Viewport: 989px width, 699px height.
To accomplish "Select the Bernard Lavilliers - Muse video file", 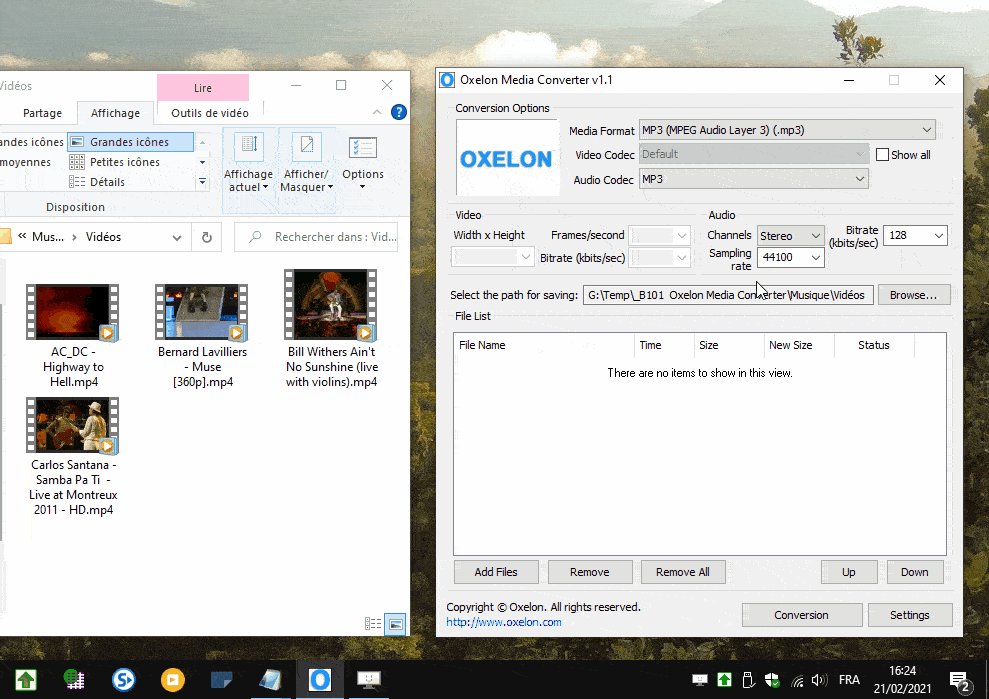I will pos(202,336).
